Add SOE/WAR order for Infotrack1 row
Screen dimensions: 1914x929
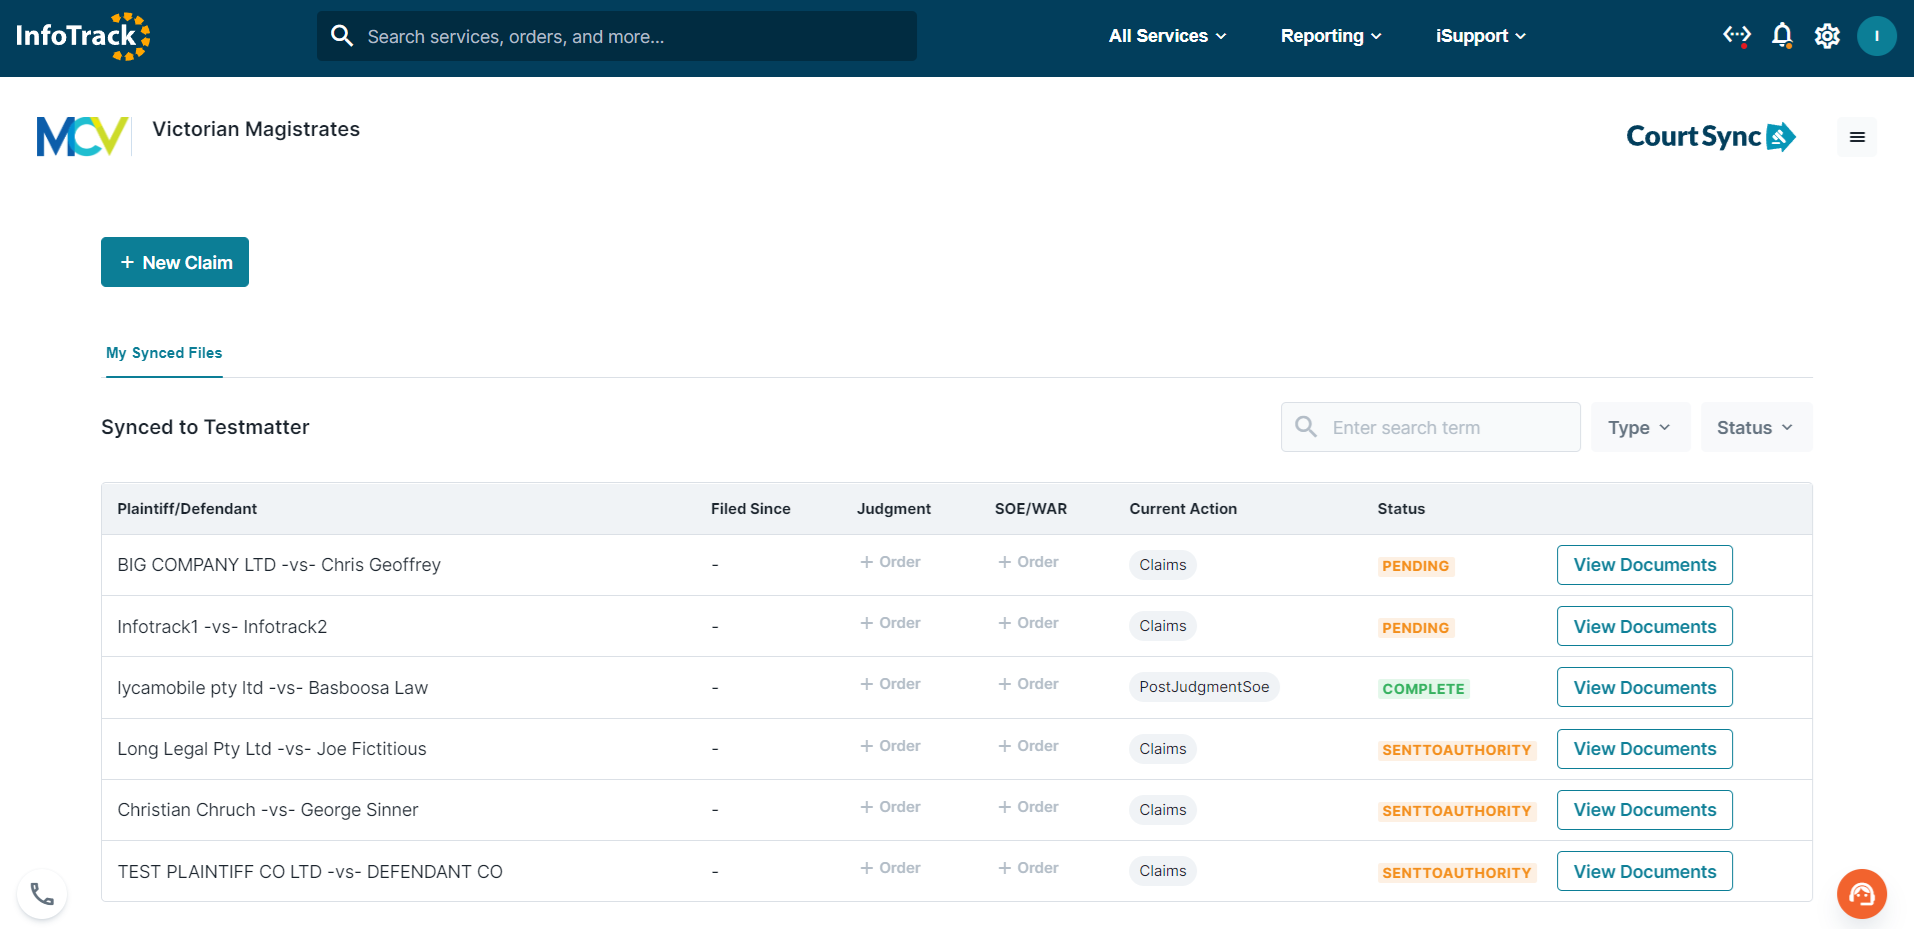[1028, 623]
